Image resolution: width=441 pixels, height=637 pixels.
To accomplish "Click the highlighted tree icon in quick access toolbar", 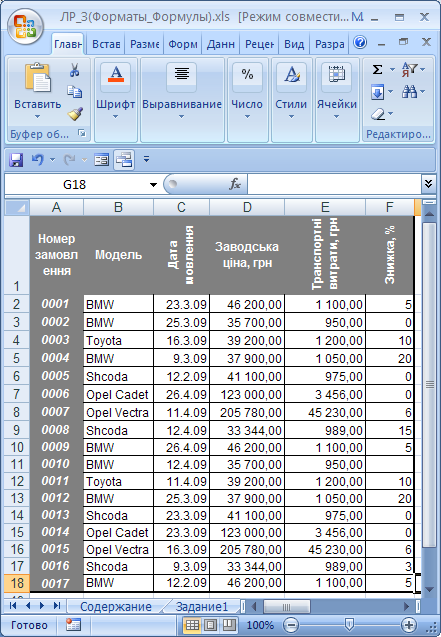I will pyautogui.click(x=124, y=160).
